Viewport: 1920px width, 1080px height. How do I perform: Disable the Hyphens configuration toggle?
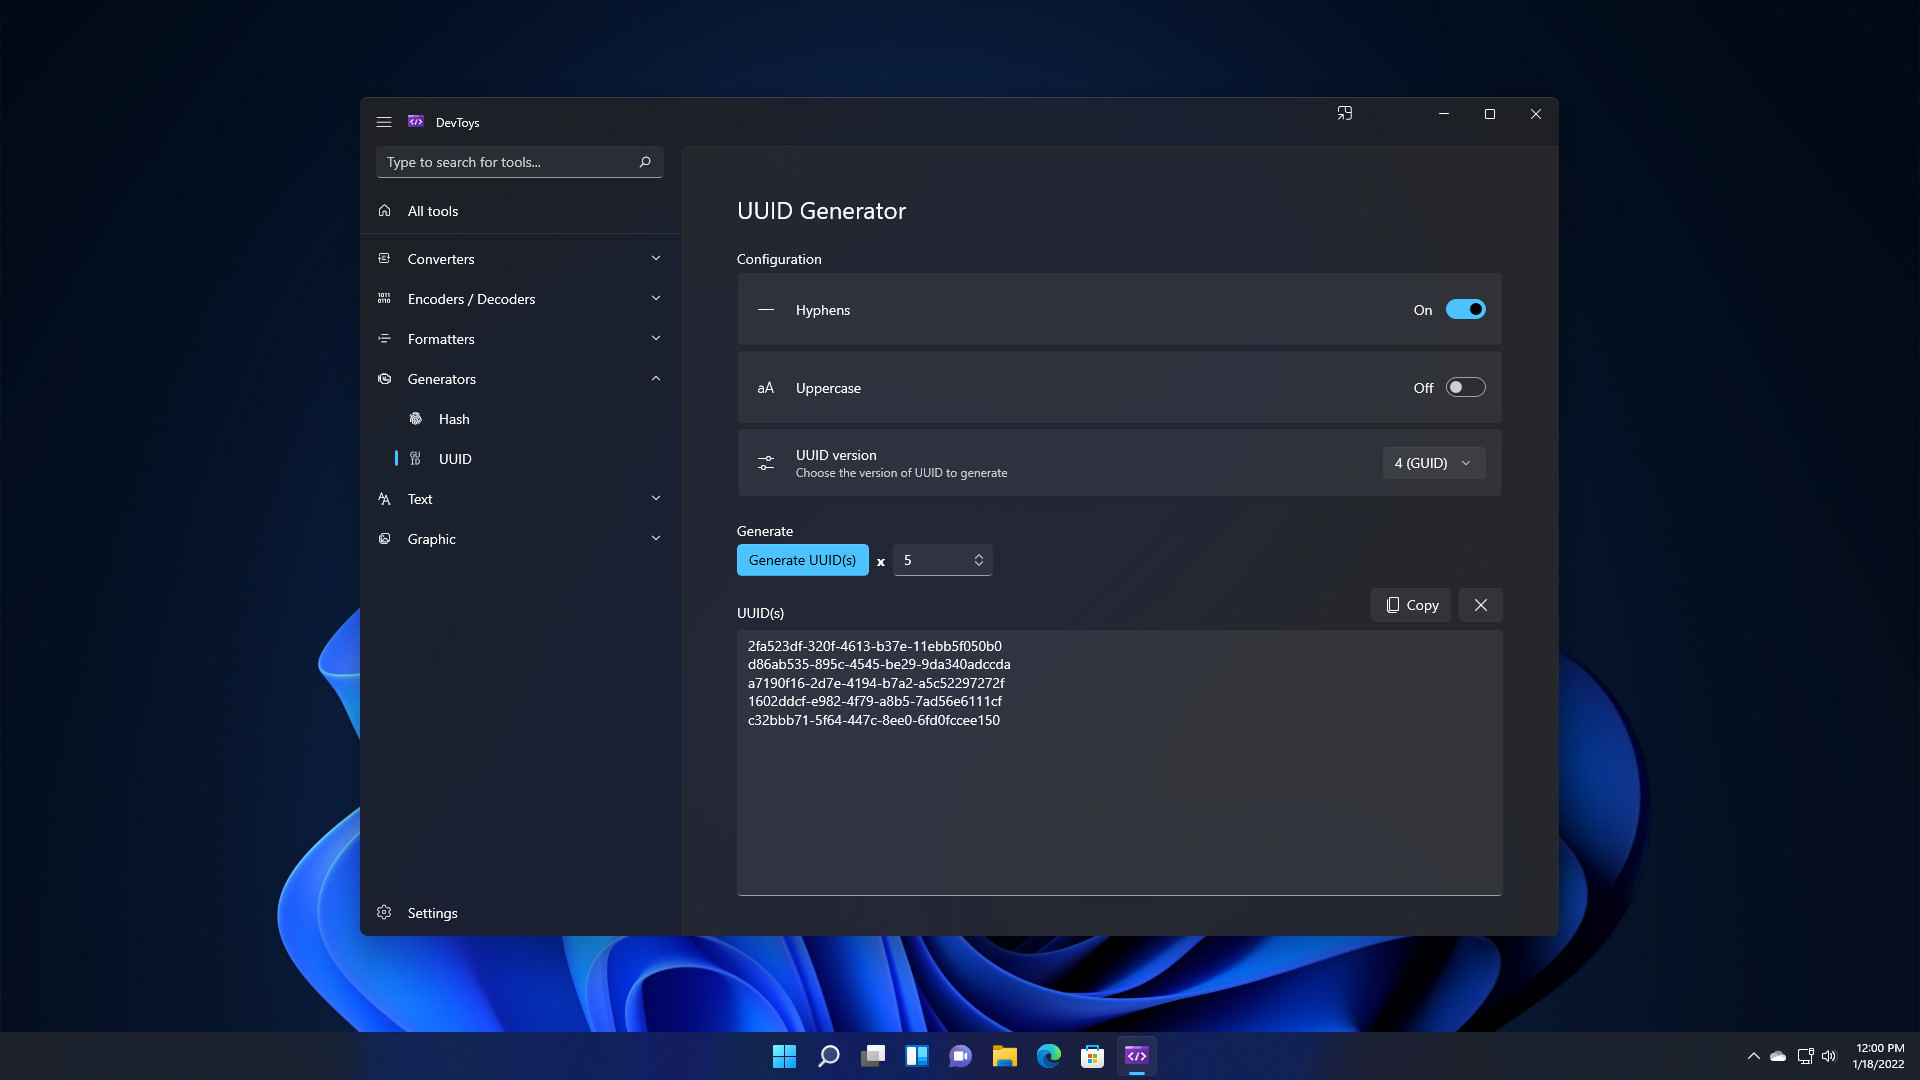[x=1465, y=309]
